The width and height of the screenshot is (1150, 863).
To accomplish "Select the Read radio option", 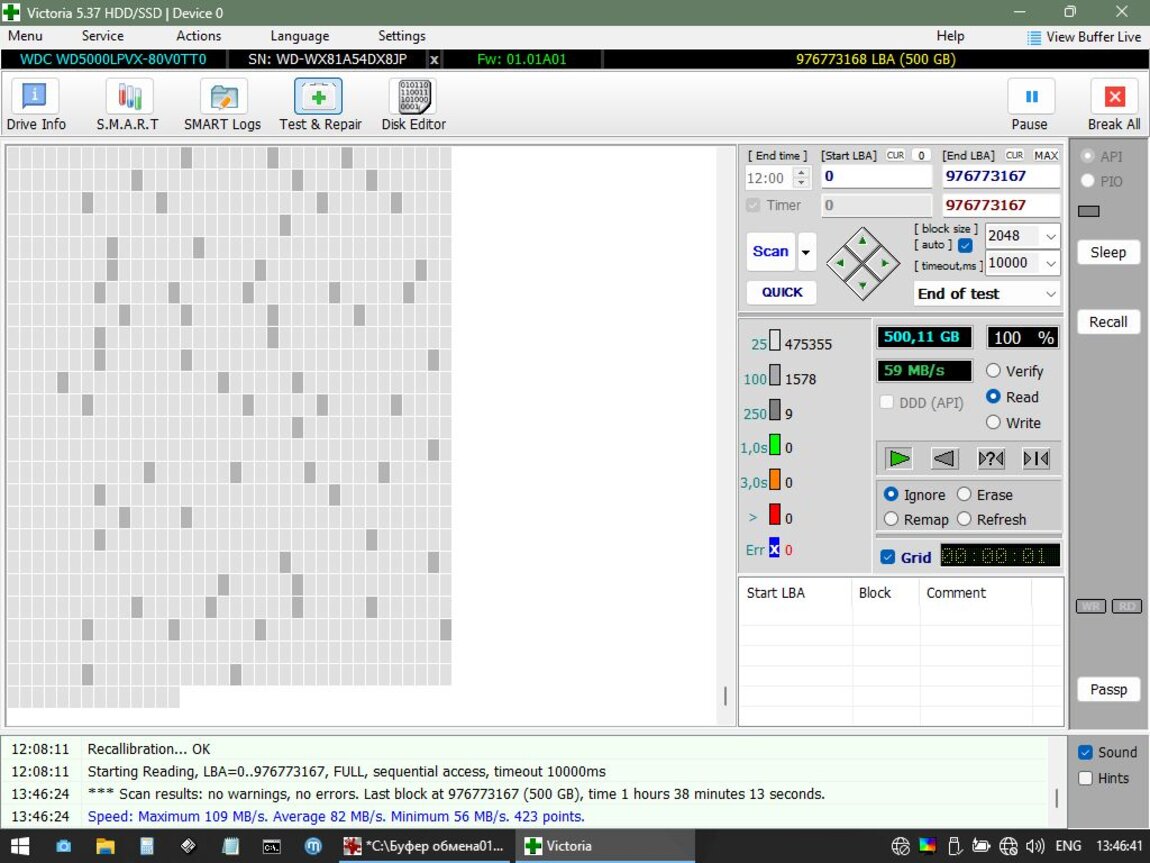I will [993, 397].
